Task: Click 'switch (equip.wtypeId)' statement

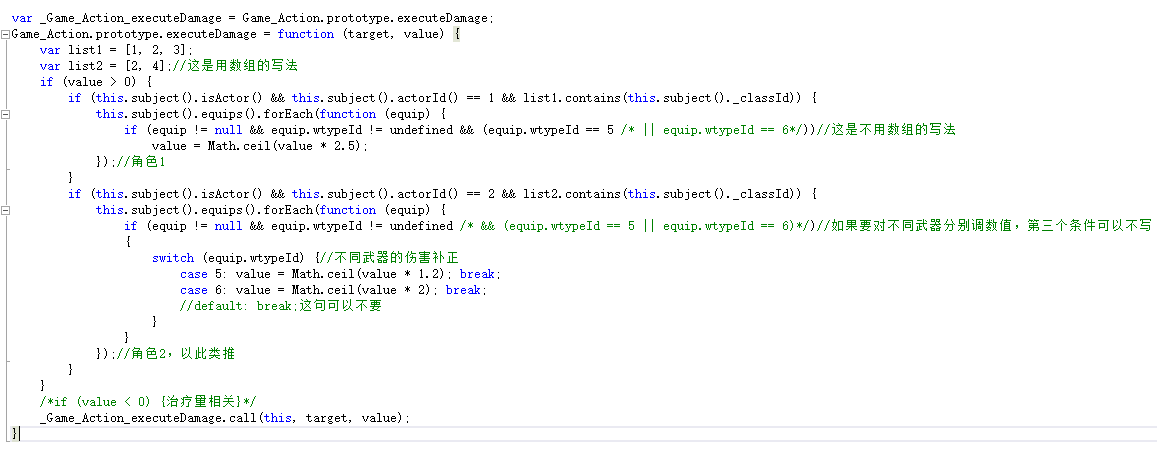Action: [229, 258]
